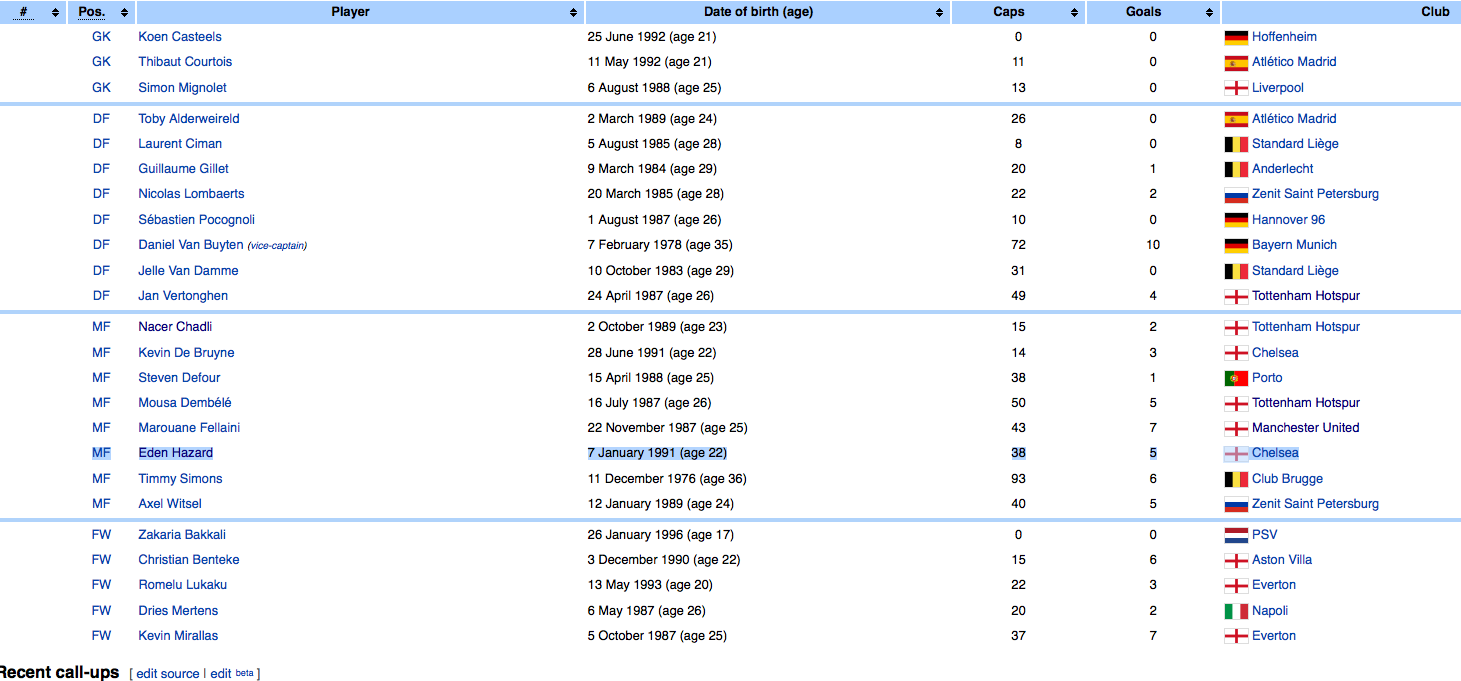Follow the Zakaria Bakkali link
The image size is (1461, 681).
click(182, 535)
